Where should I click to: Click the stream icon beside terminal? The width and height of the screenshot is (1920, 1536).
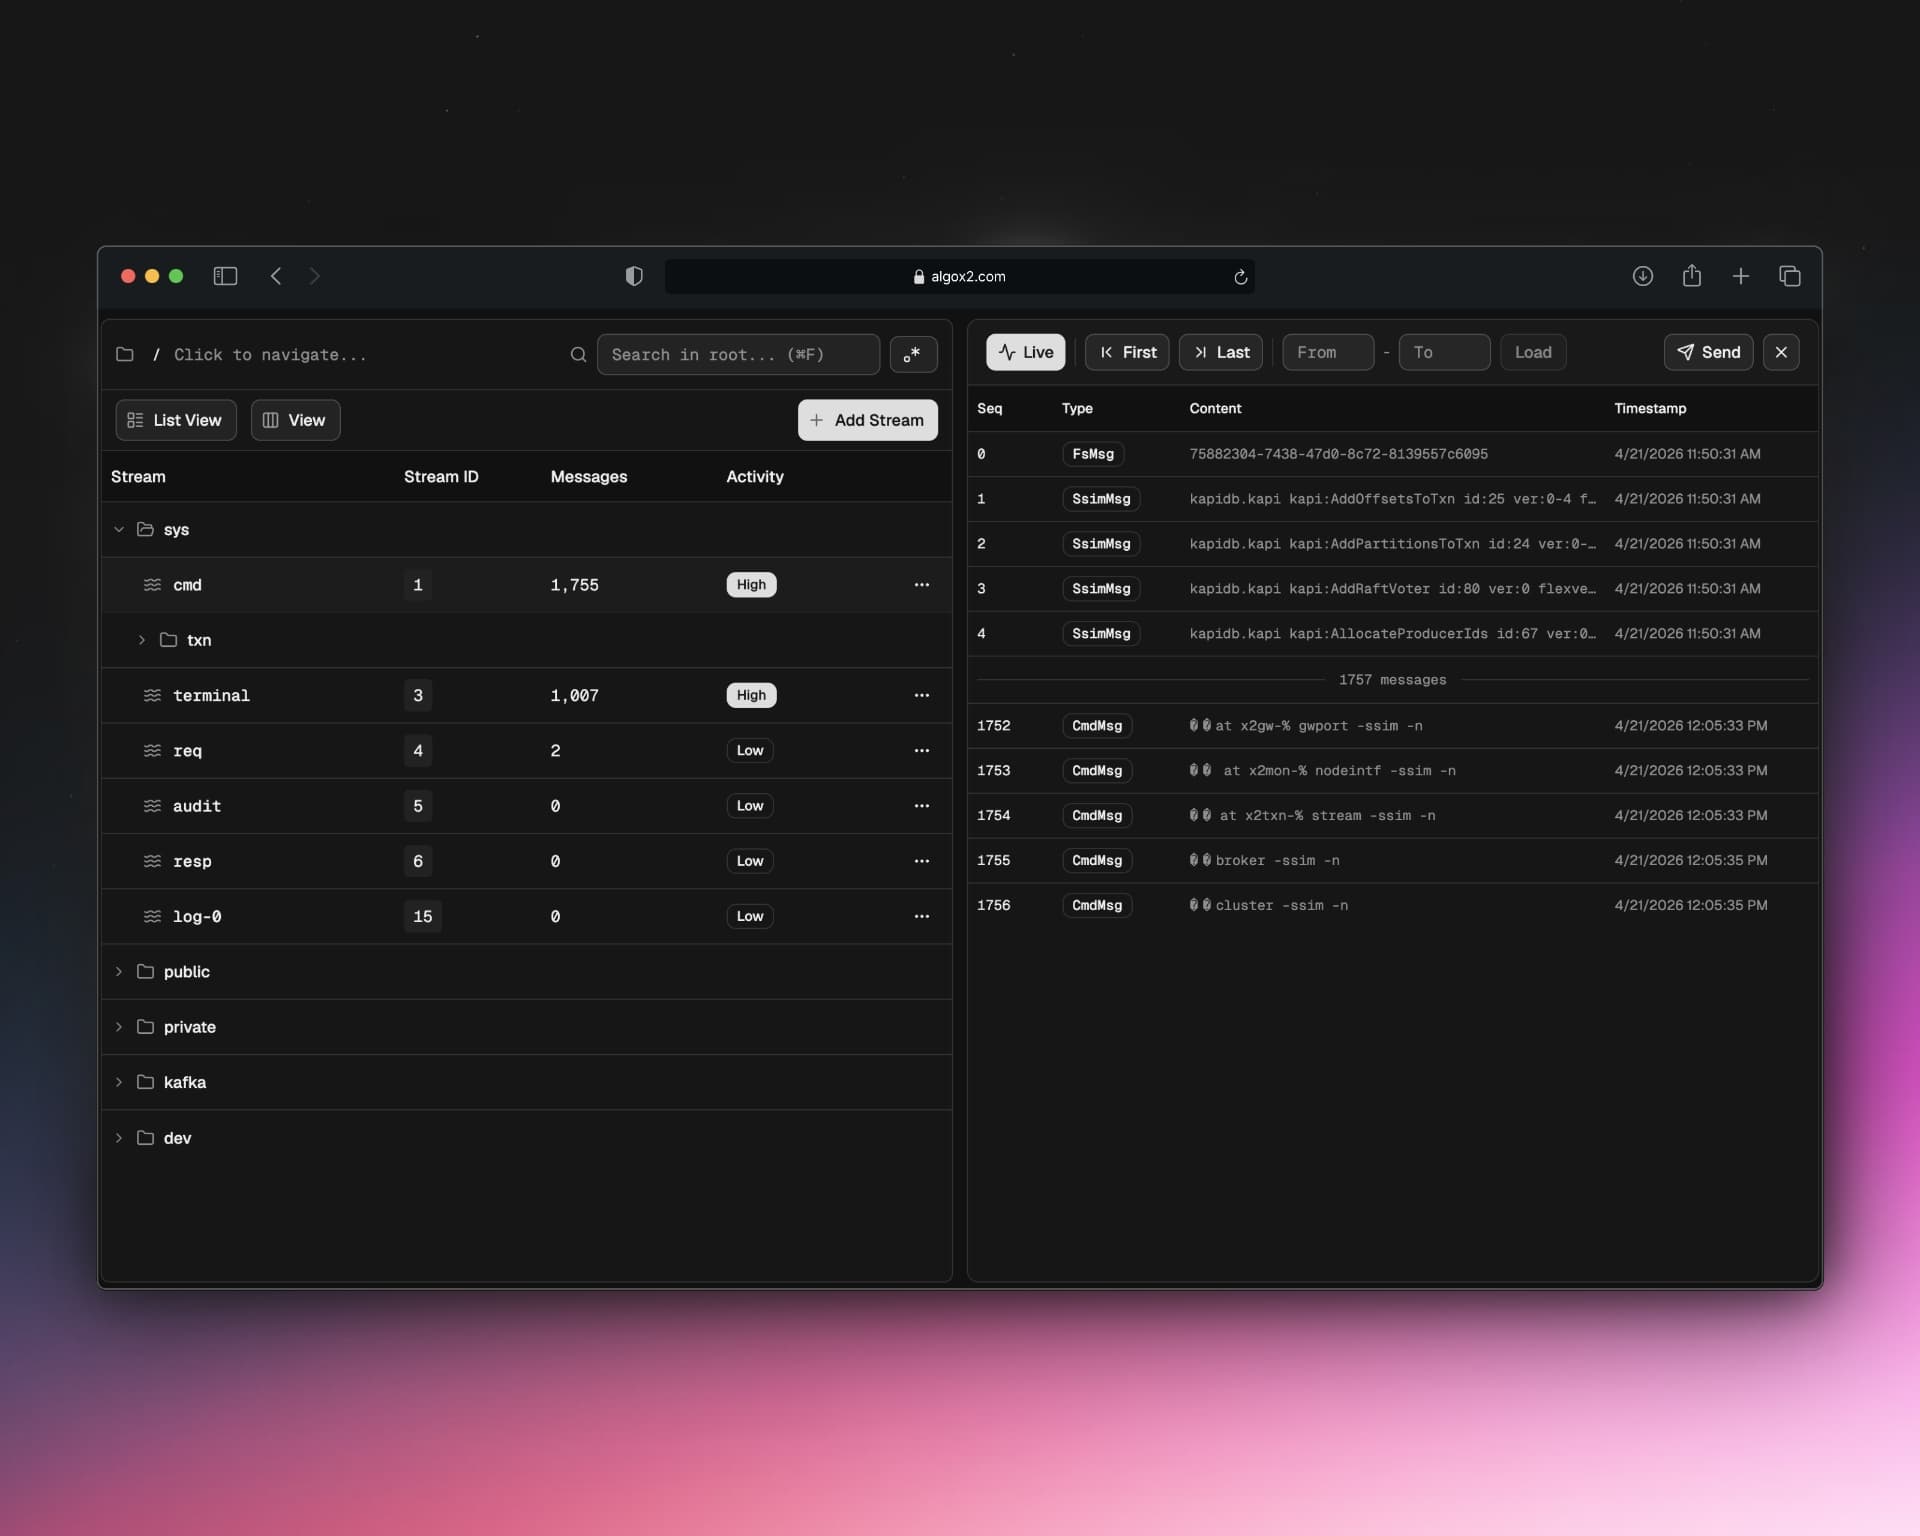152,695
